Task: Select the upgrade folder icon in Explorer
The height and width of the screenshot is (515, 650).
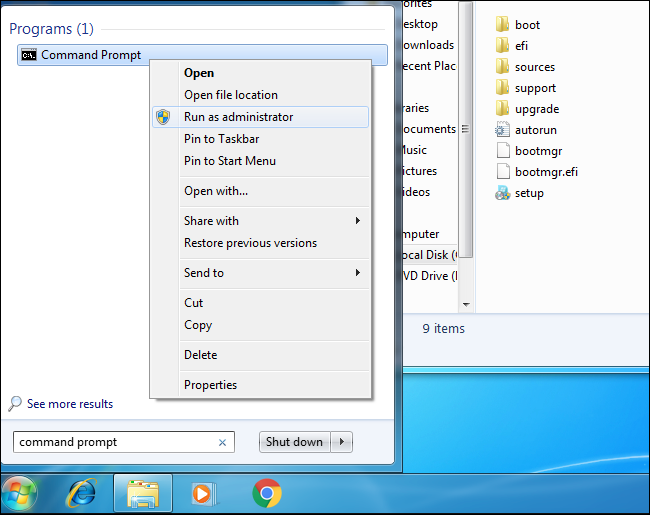Action: point(502,109)
